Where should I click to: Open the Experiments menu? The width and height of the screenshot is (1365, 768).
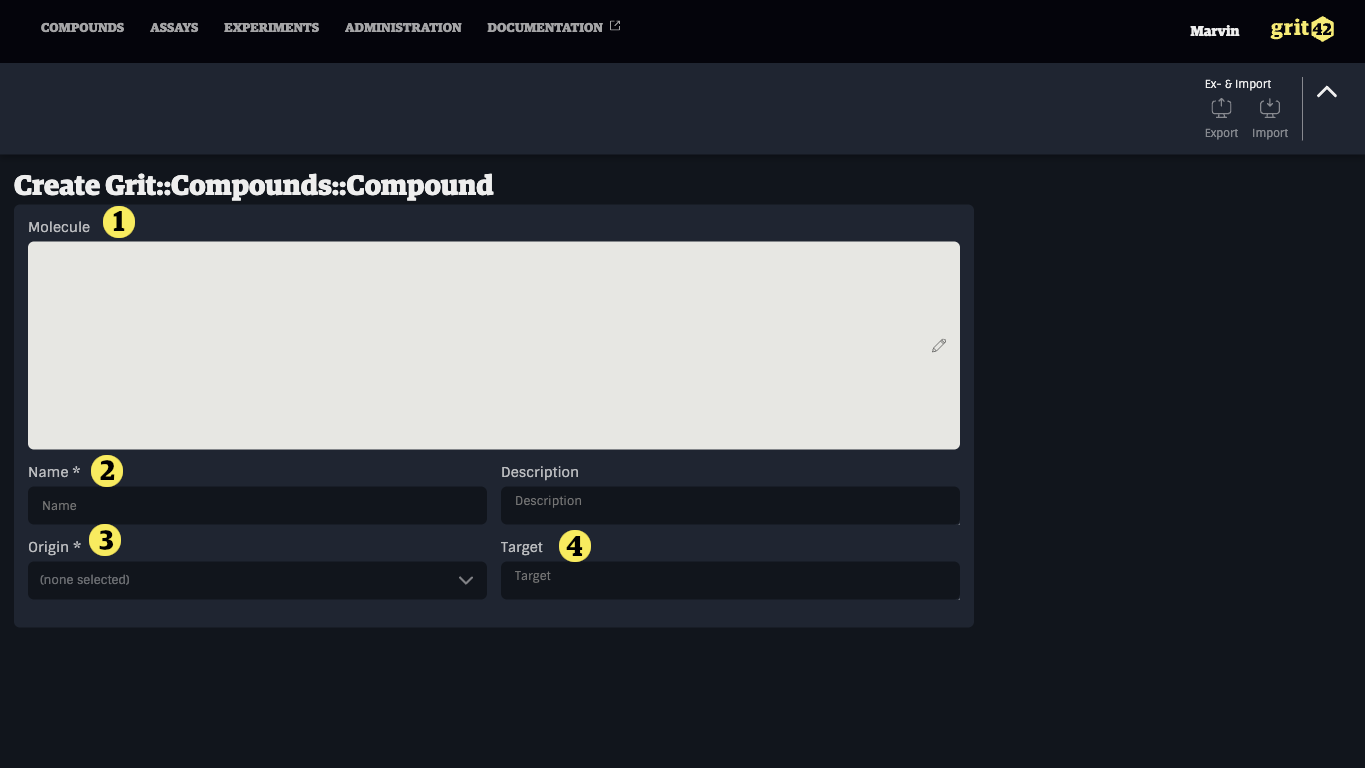click(x=271, y=28)
